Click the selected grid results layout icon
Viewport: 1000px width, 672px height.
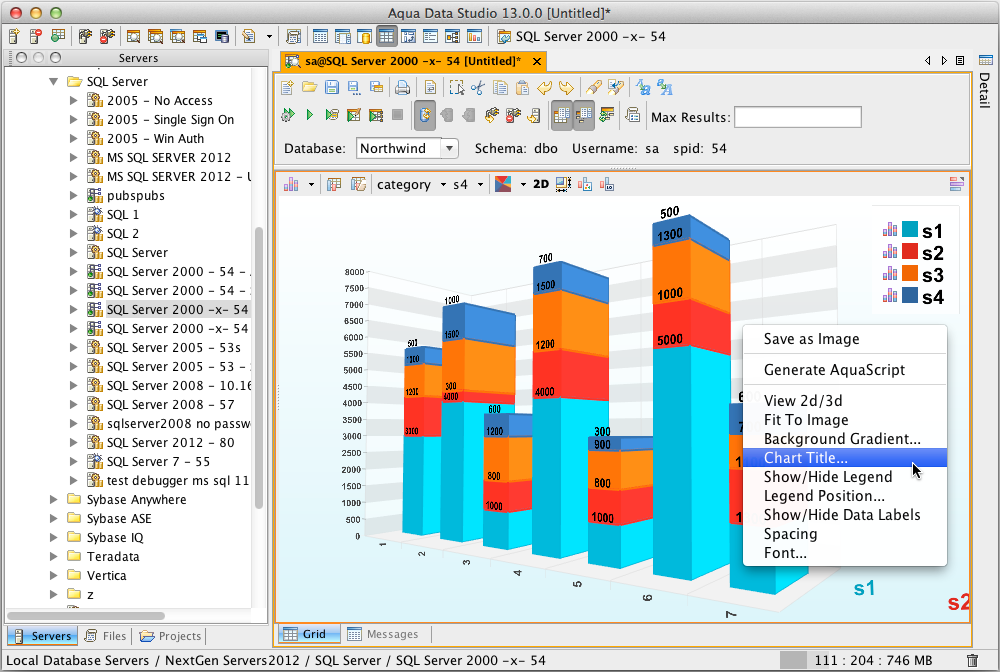coord(386,36)
